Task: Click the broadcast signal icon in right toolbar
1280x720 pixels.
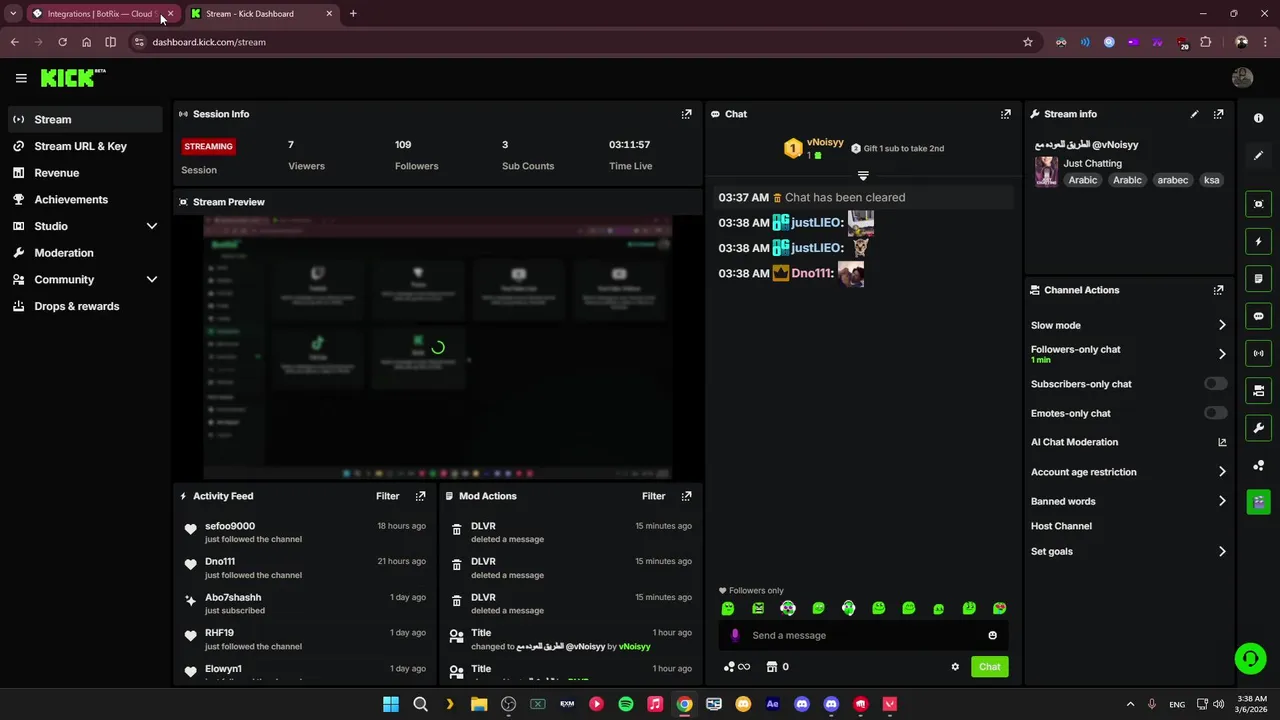Action: (1259, 353)
